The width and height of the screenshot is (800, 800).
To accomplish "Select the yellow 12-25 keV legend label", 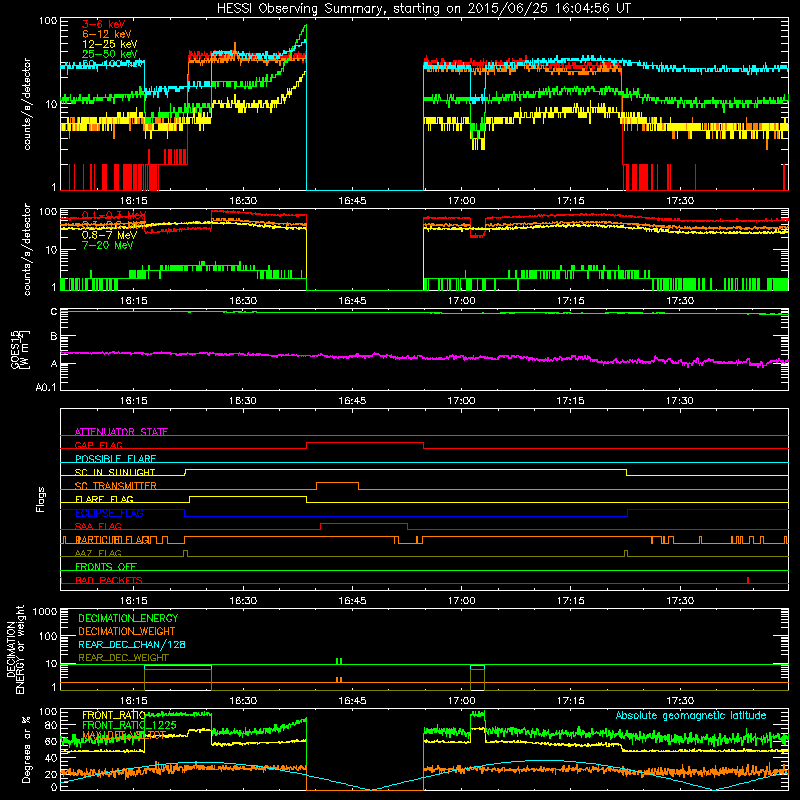I will pyautogui.click(x=109, y=44).
